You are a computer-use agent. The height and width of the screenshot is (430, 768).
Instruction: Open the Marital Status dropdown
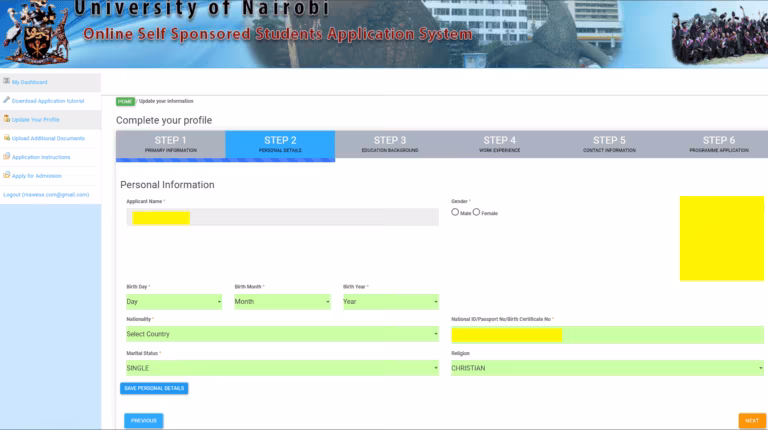coord(282,368)
